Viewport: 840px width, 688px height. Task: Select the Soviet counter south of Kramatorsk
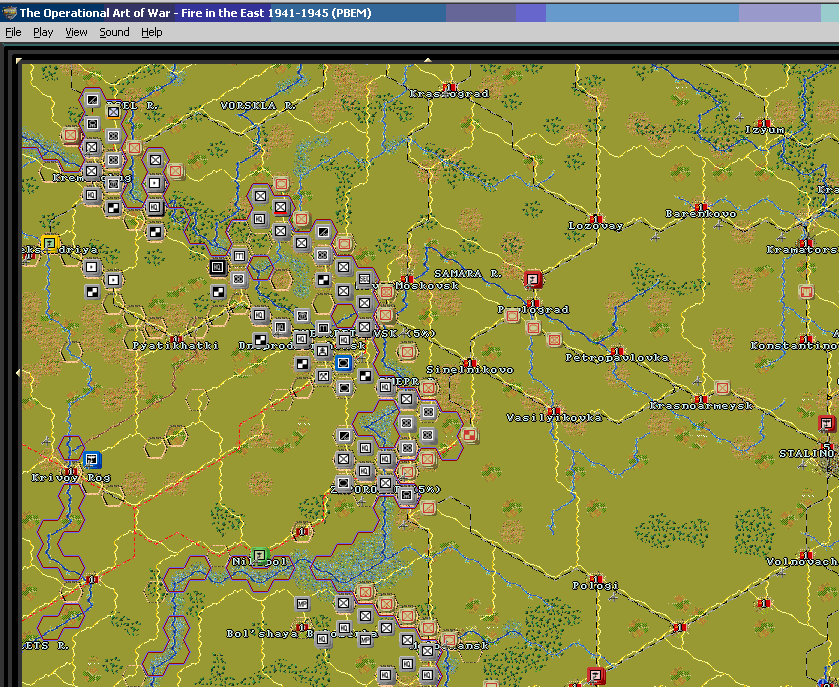806,291
